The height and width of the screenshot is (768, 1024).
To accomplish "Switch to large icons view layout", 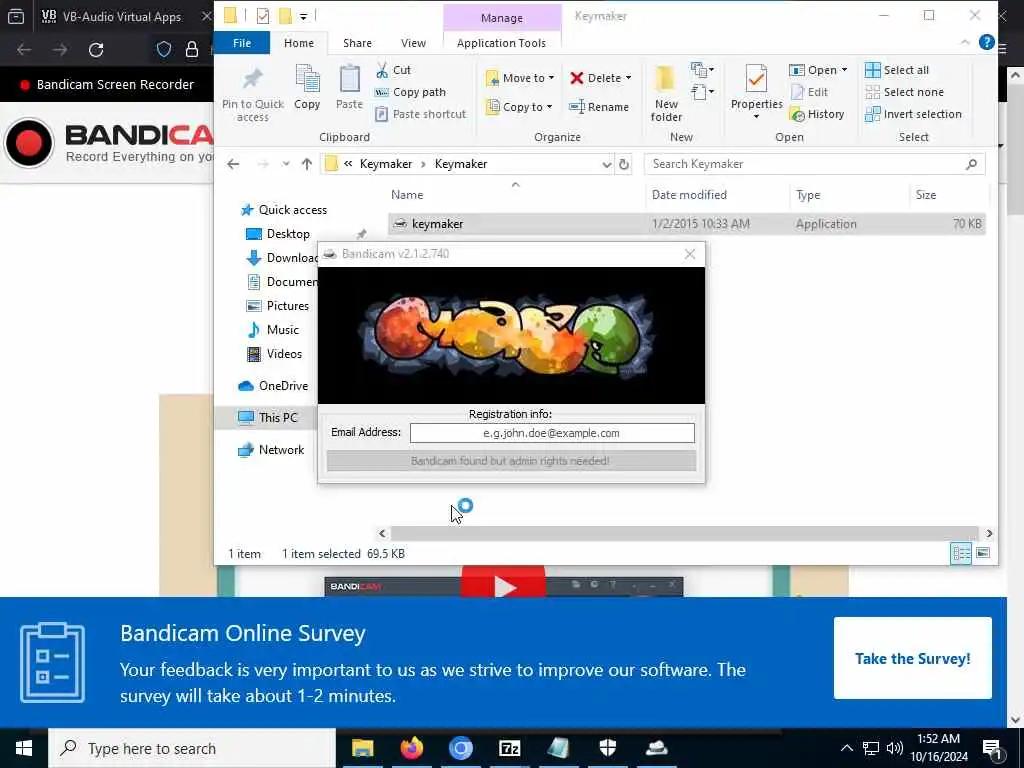I will tap(983, 554).
